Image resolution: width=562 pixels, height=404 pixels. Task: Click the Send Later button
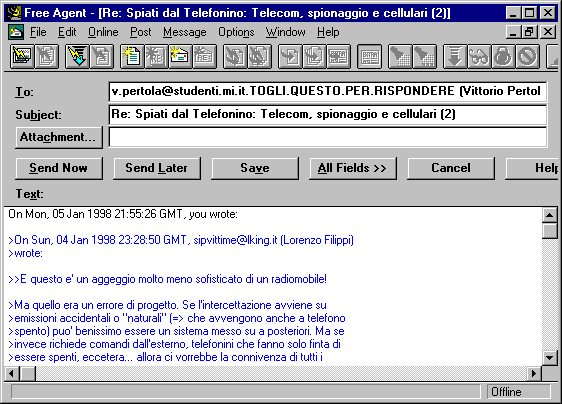157,168
